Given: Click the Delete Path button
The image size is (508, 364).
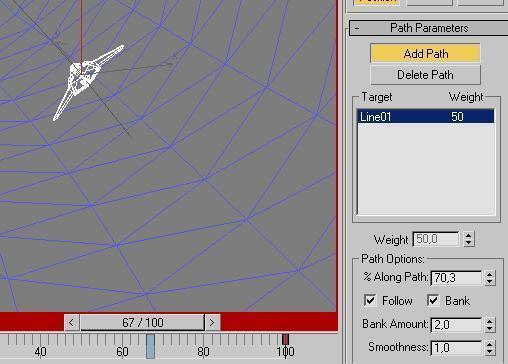Looking at the screenshot, I should coord(425,75).
